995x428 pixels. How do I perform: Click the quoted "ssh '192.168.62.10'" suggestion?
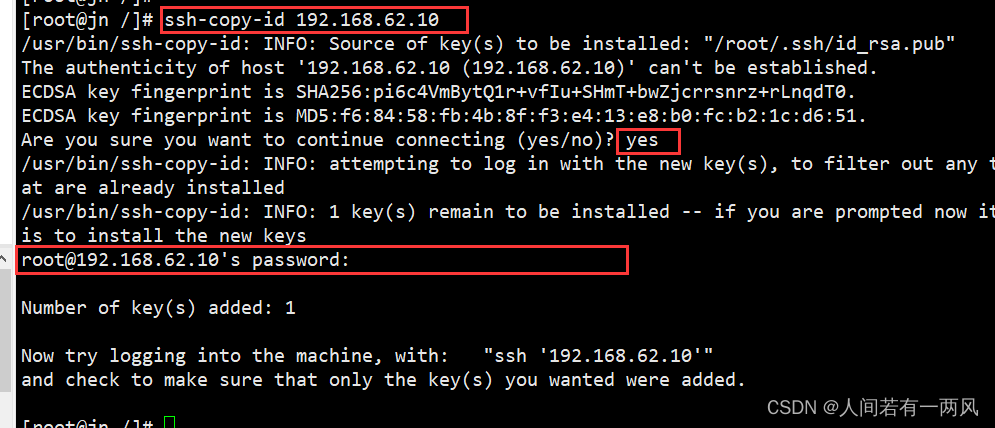[598, 356]
